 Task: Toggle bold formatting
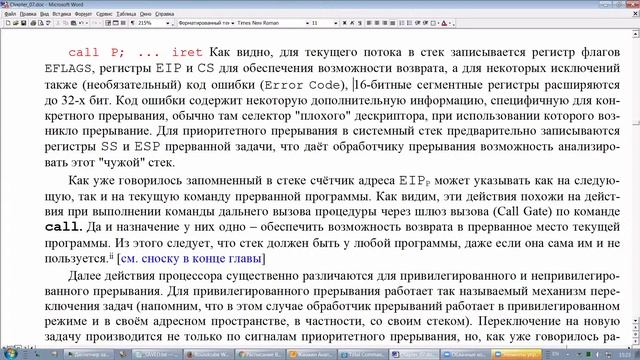[344, 23]
